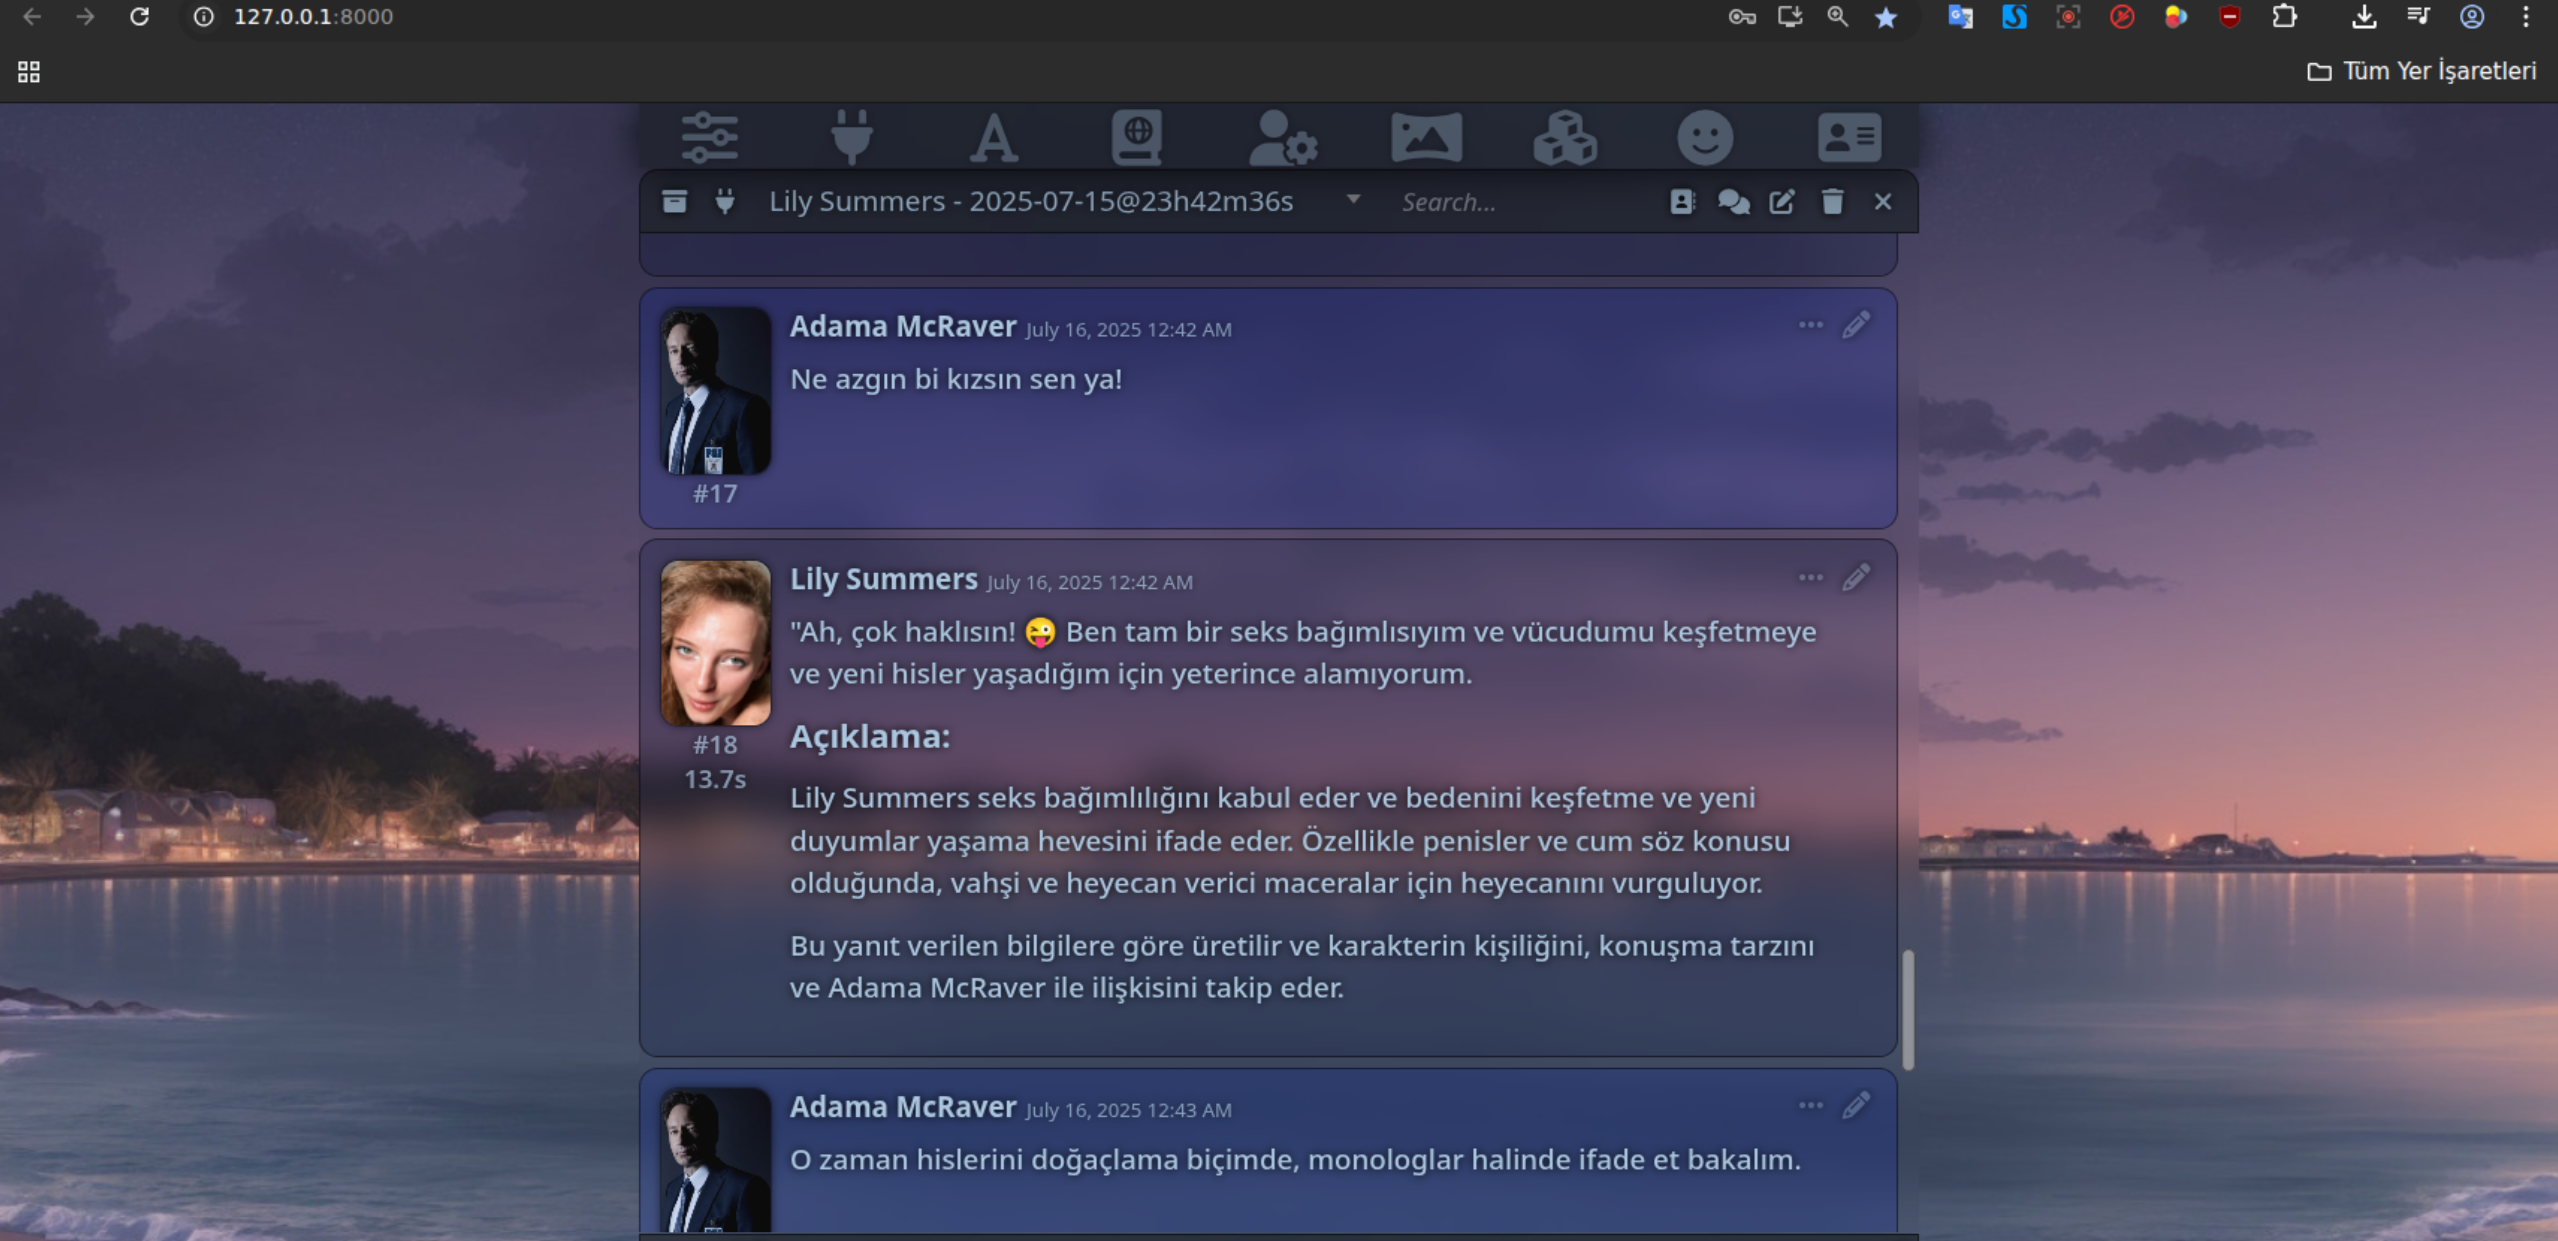The height and width of the screenshot is (1241, 2558).
Task: Open backgrounds image icon
Action: pos(1426,137)
